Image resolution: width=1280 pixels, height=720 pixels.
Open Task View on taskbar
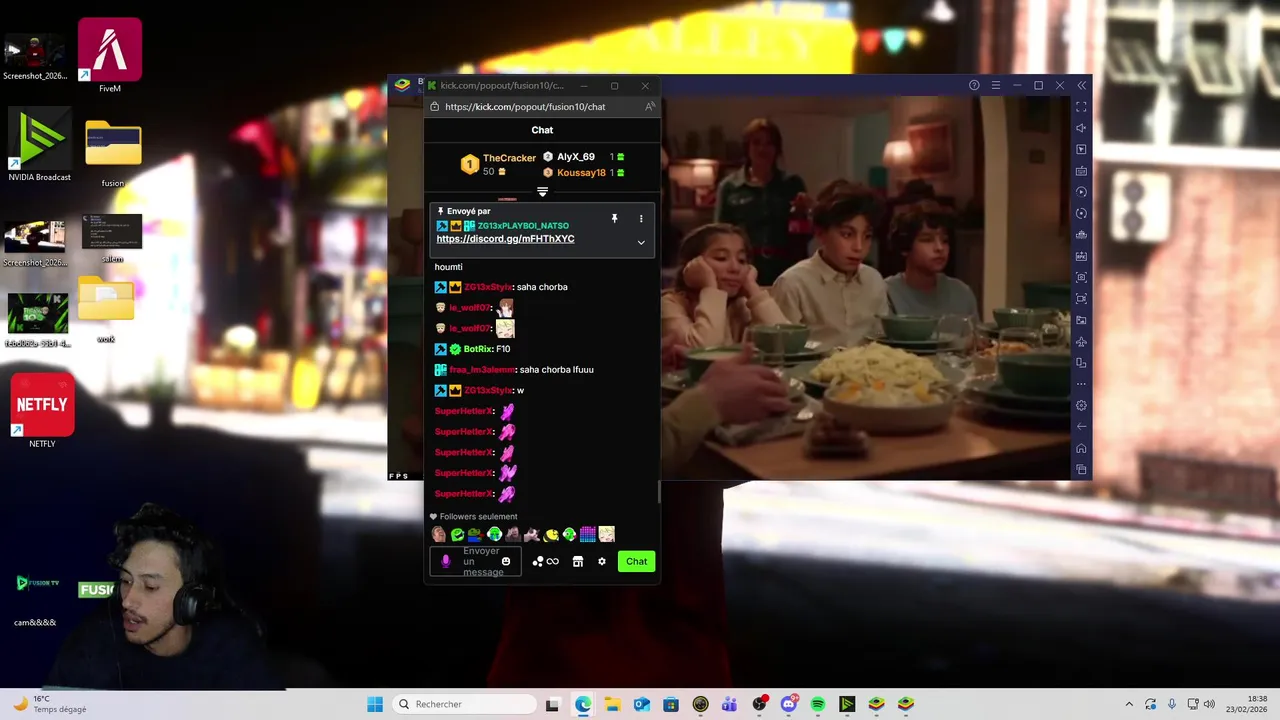pyautogui.click(x=552, y=704)
